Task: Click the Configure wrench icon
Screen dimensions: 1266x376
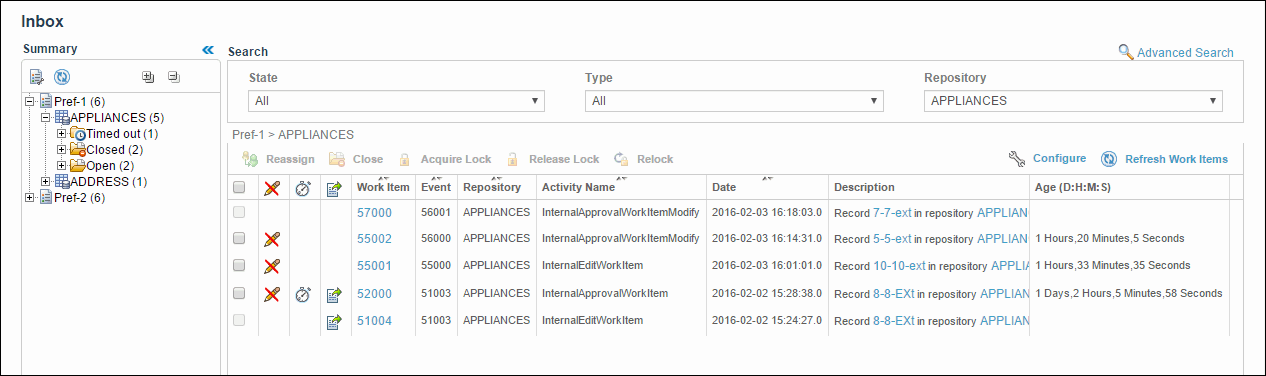Action: [1017, 159]
